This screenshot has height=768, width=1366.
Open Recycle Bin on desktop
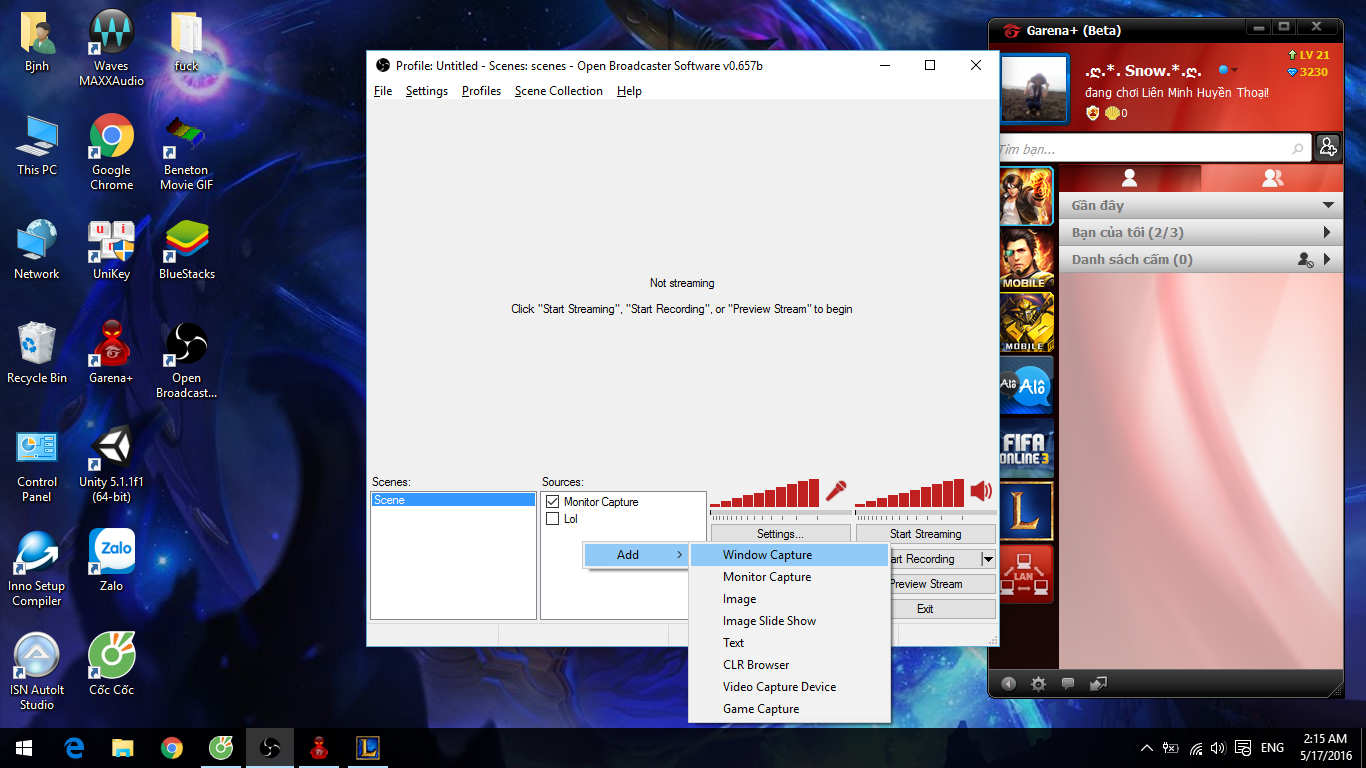pos(37,354)
